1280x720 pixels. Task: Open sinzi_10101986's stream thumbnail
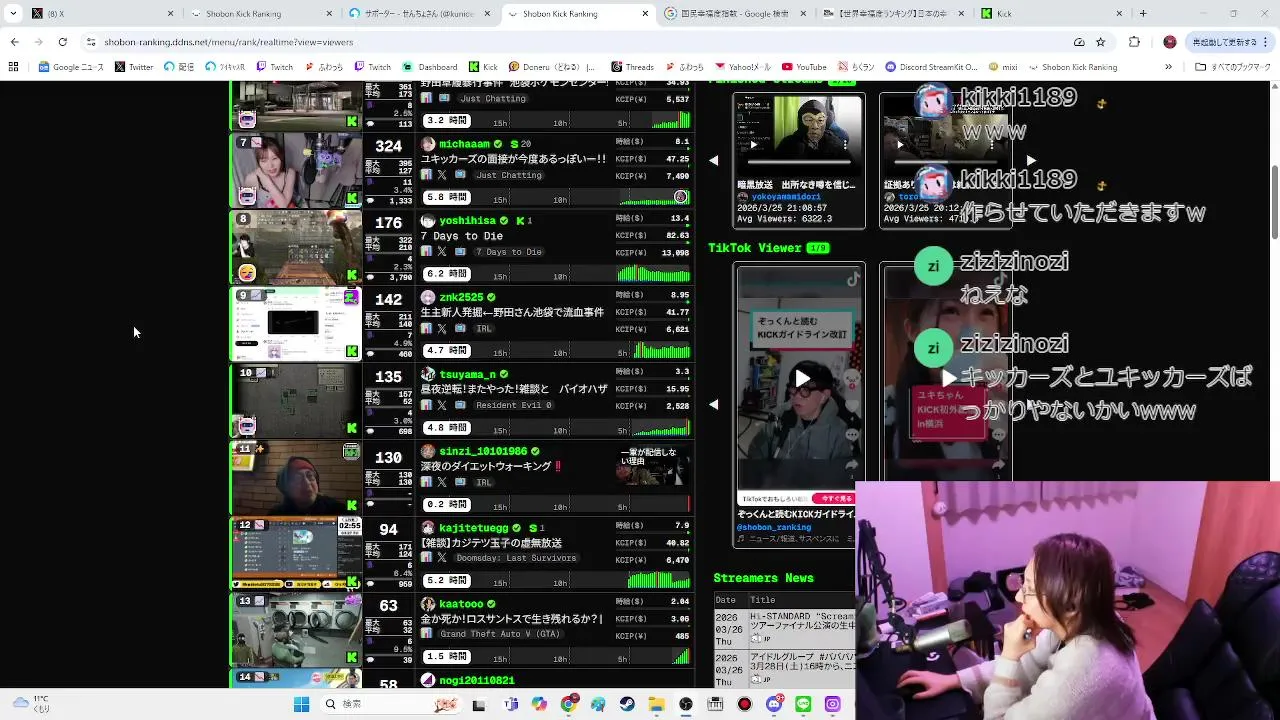(296, 477)
